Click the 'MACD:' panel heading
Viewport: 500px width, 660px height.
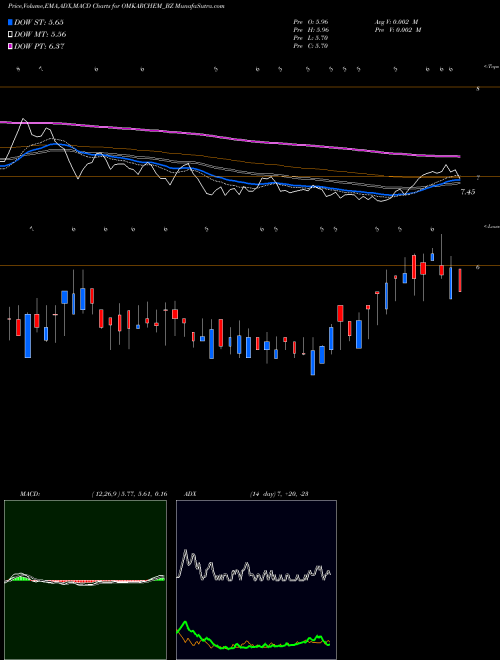tap(30, 494)
